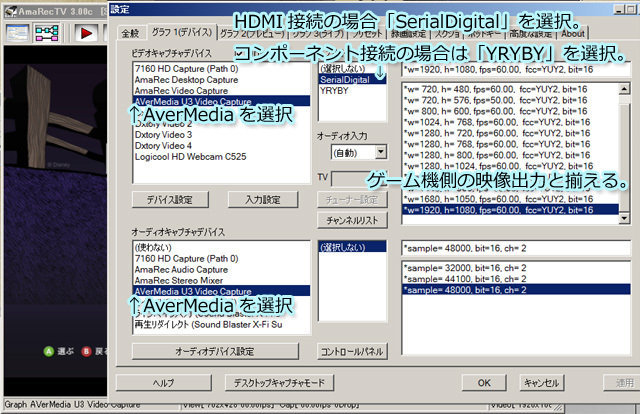Click the デバイス設定 button
Viewport: 640px width, 414px height.
170,200
